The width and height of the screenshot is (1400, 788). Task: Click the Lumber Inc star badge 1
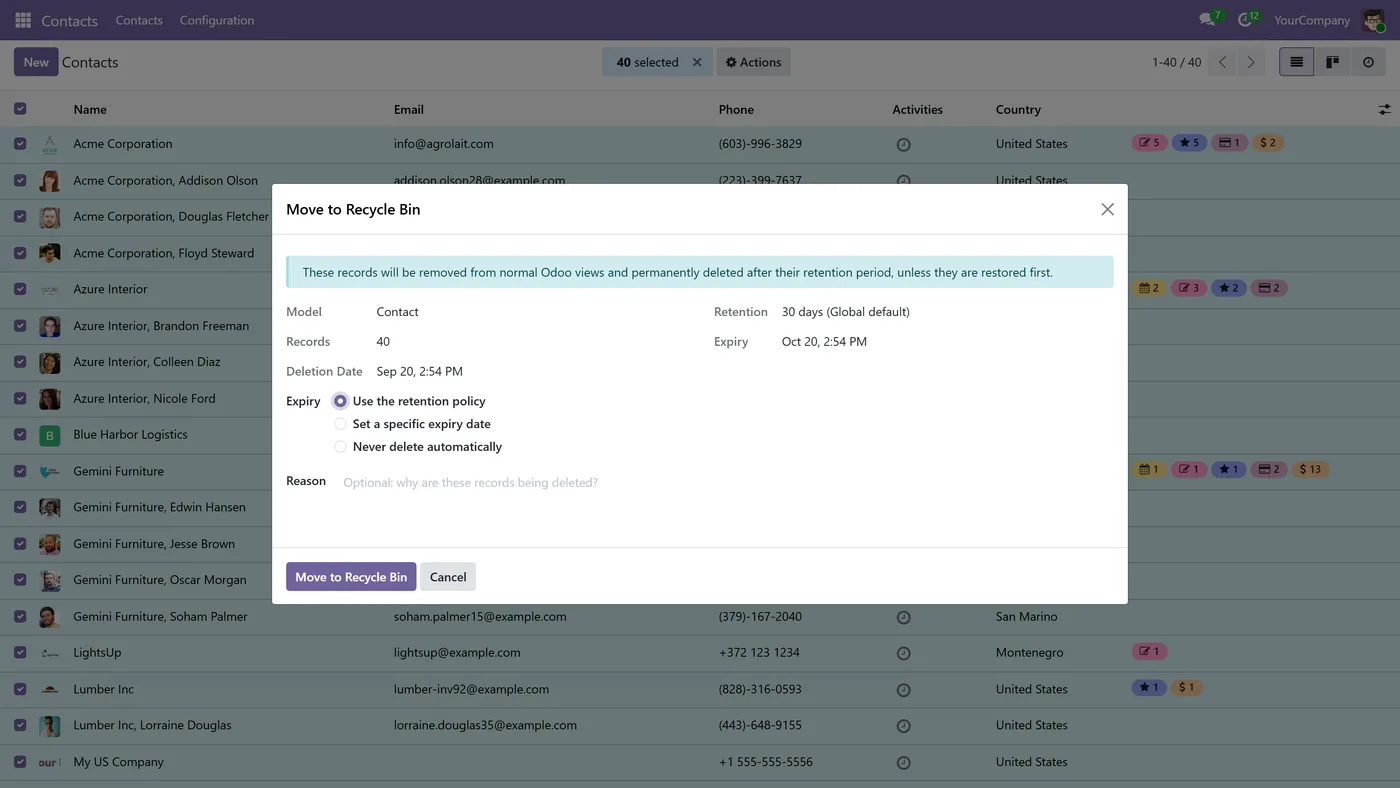point(1149,688)
